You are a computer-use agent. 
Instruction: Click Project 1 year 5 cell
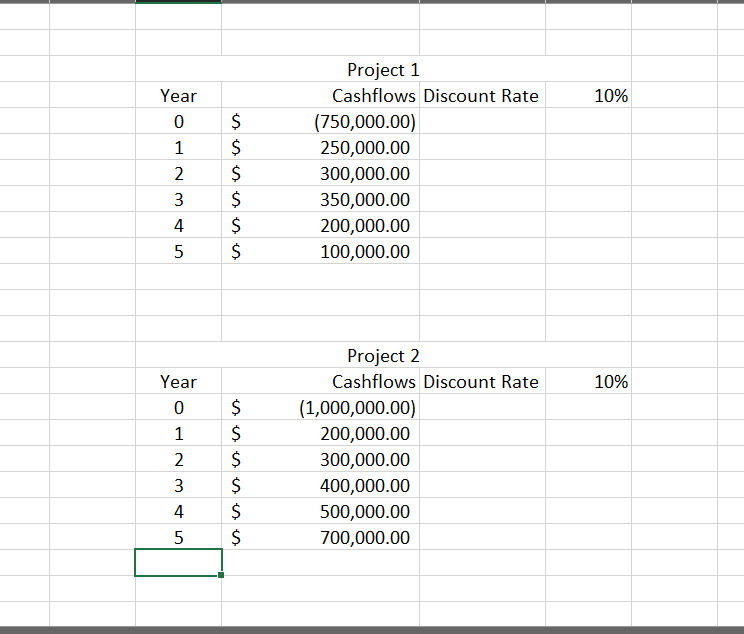178,251
